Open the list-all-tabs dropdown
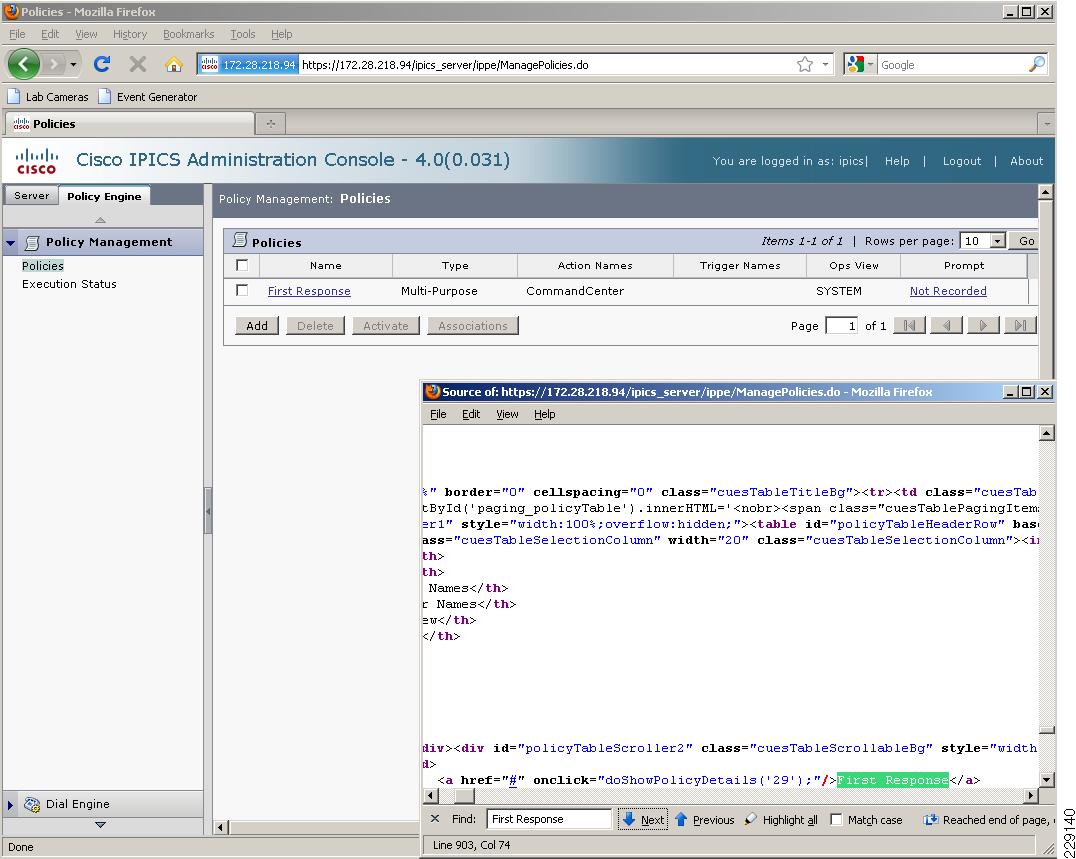Screen dimensions: 1076x859 (1046, 123)
